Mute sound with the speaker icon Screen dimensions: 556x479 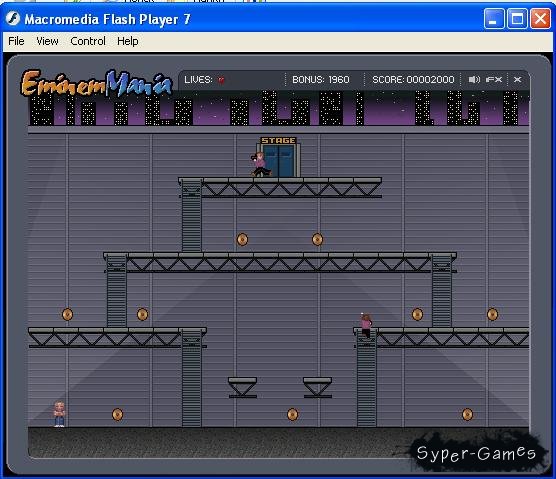point(474,79)
